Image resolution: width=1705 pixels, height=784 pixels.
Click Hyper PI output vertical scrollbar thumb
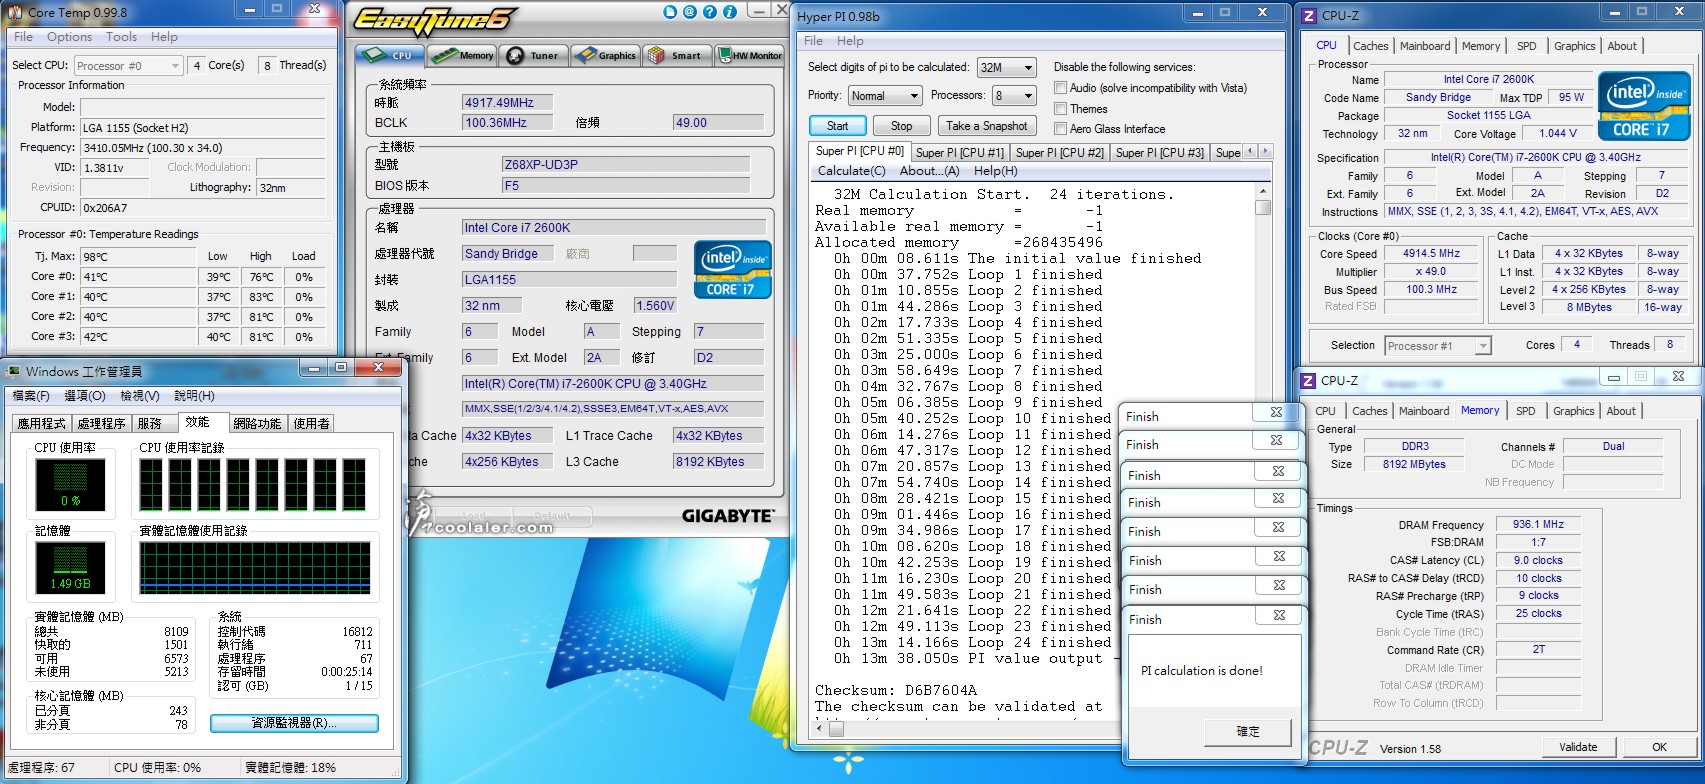pyautogui.click(x=1263, y=207)
